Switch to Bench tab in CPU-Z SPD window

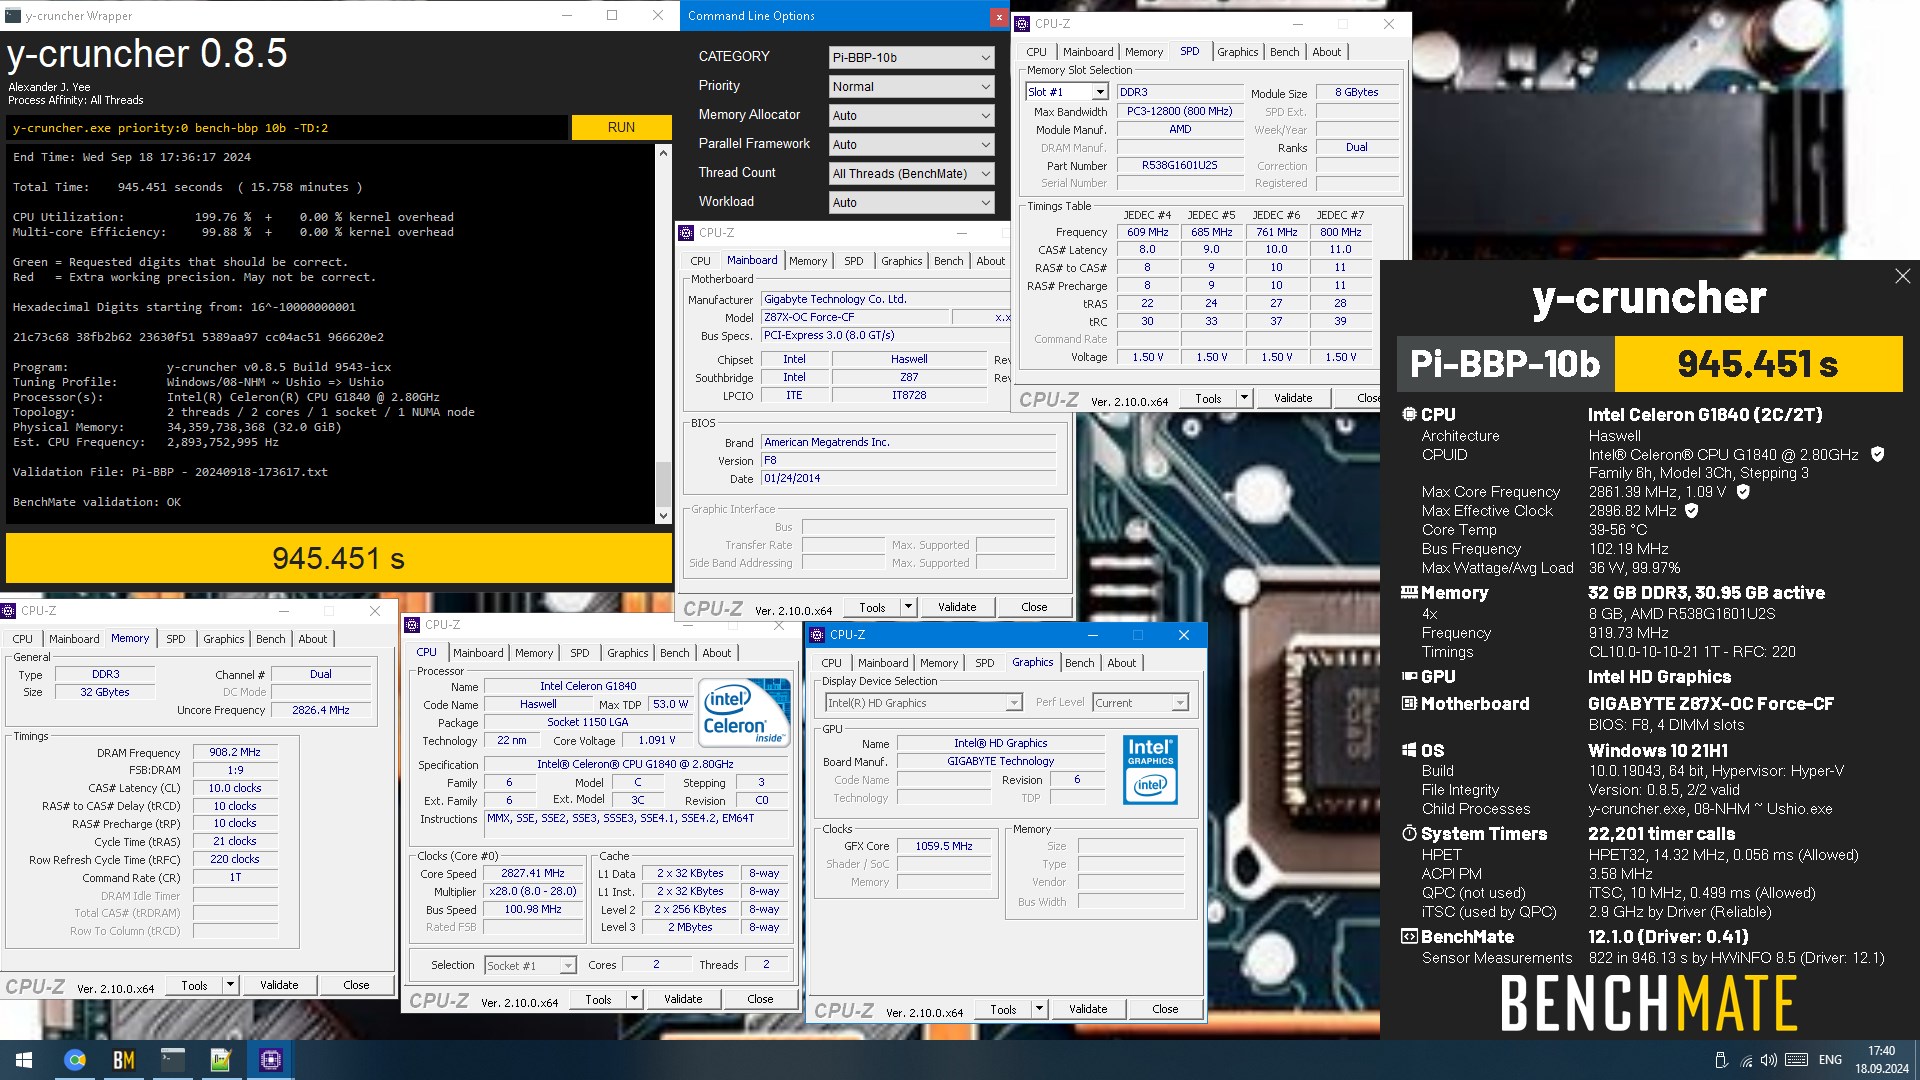coord(1284,52)
